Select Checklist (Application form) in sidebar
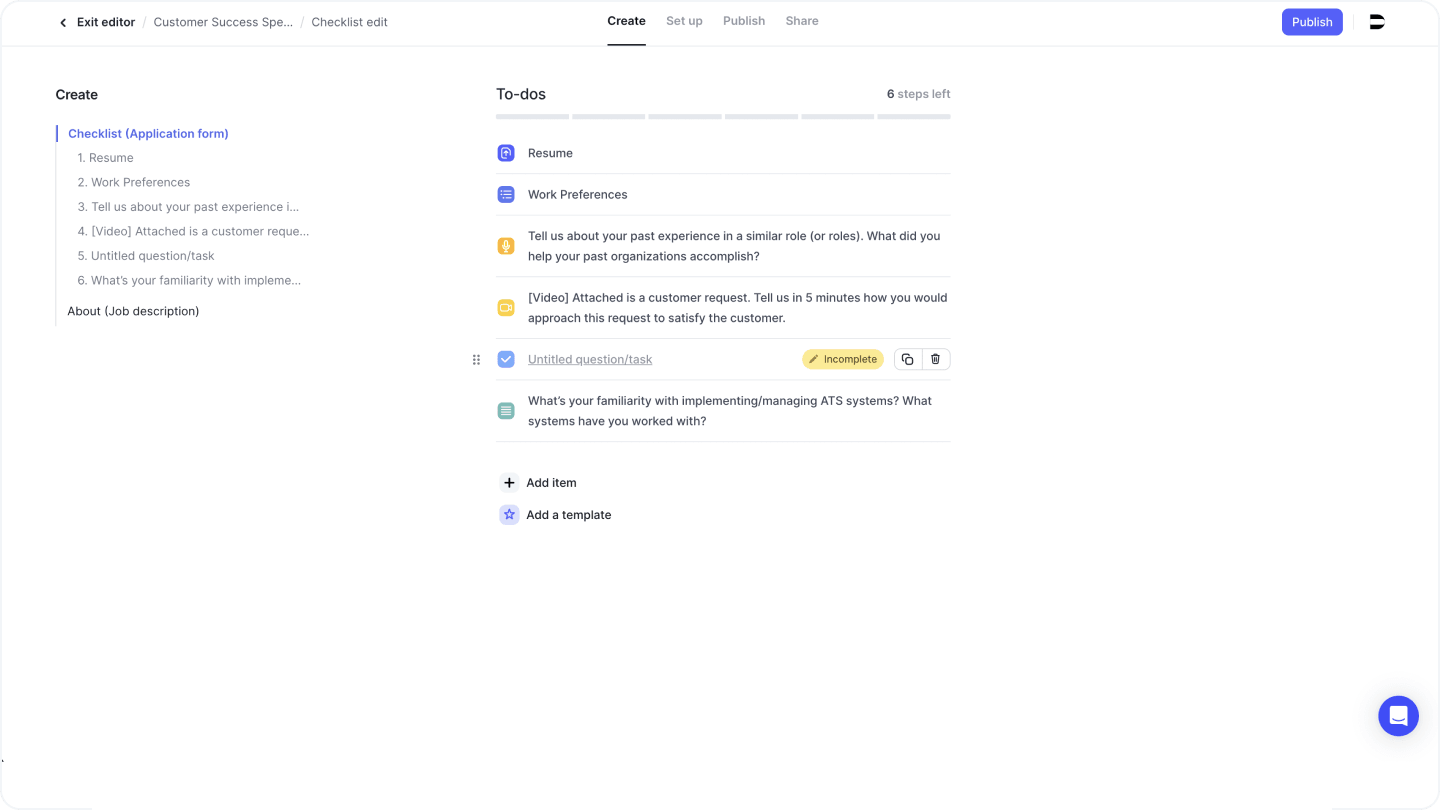This screenshot has height=810, width=1440. (x=148, y=134)
